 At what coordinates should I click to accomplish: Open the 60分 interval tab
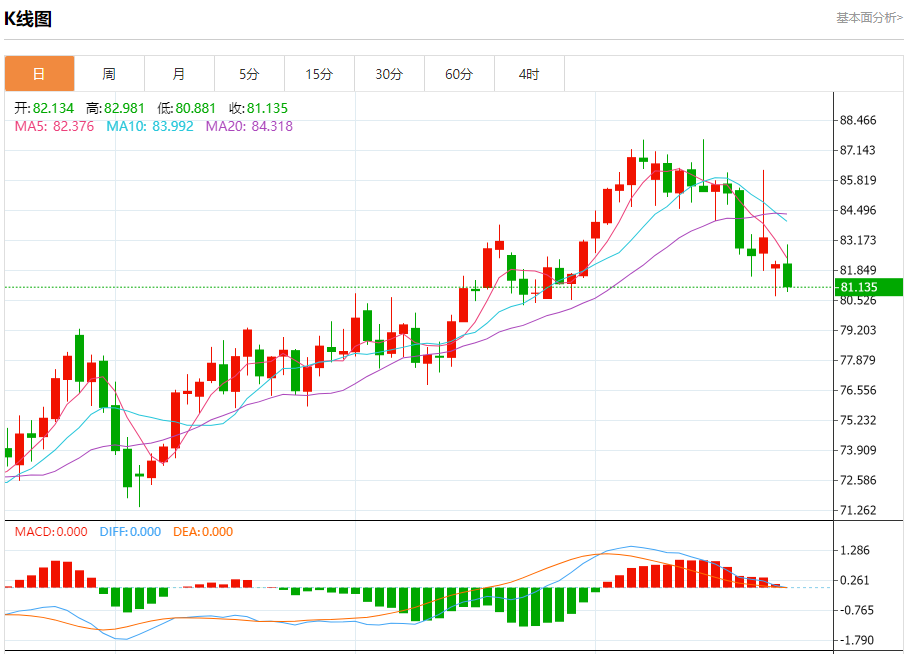point(459,74)
